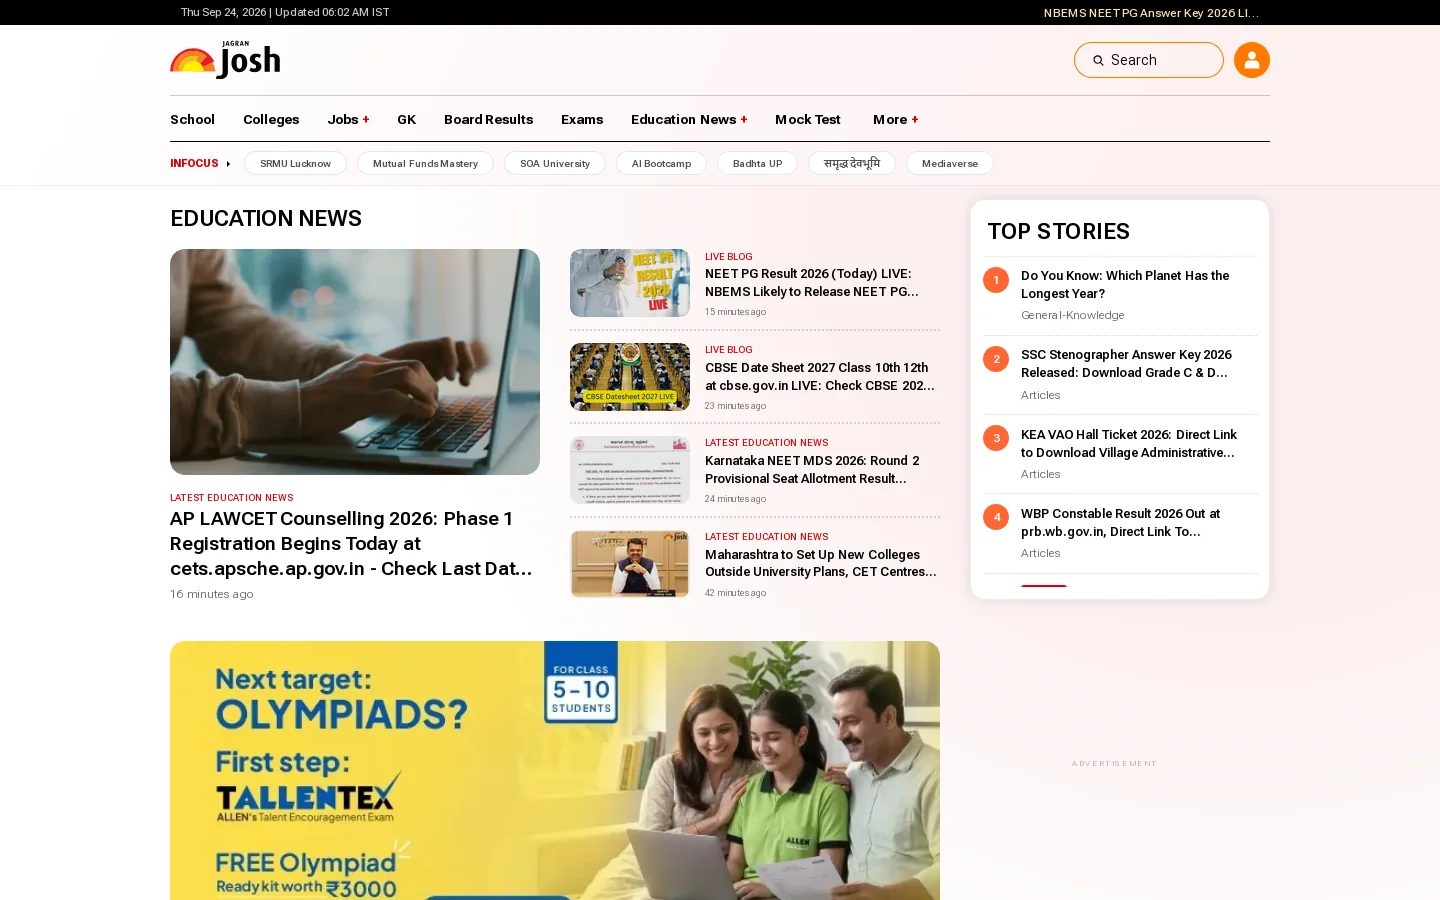
Task: Select the SOA University chip
Action: tap(555, 163)
